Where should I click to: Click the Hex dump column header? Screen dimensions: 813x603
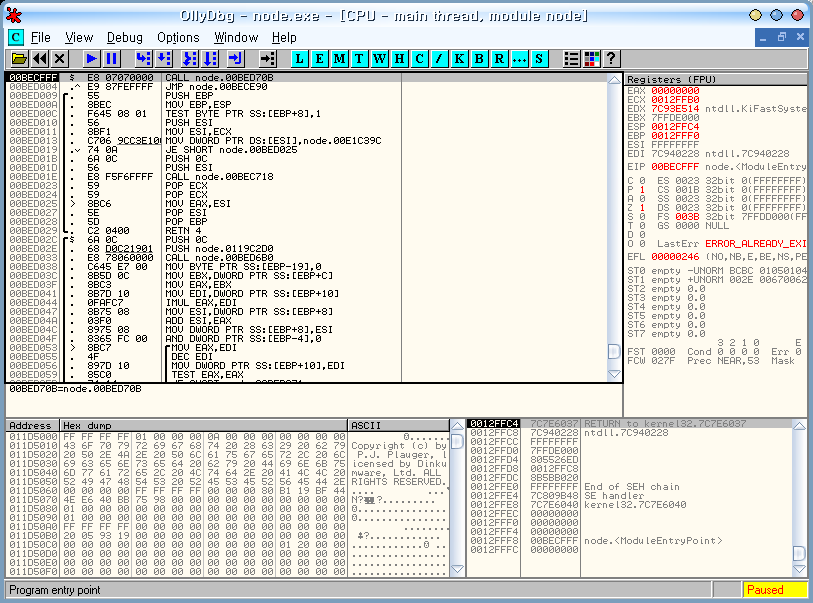click(203, 425)
